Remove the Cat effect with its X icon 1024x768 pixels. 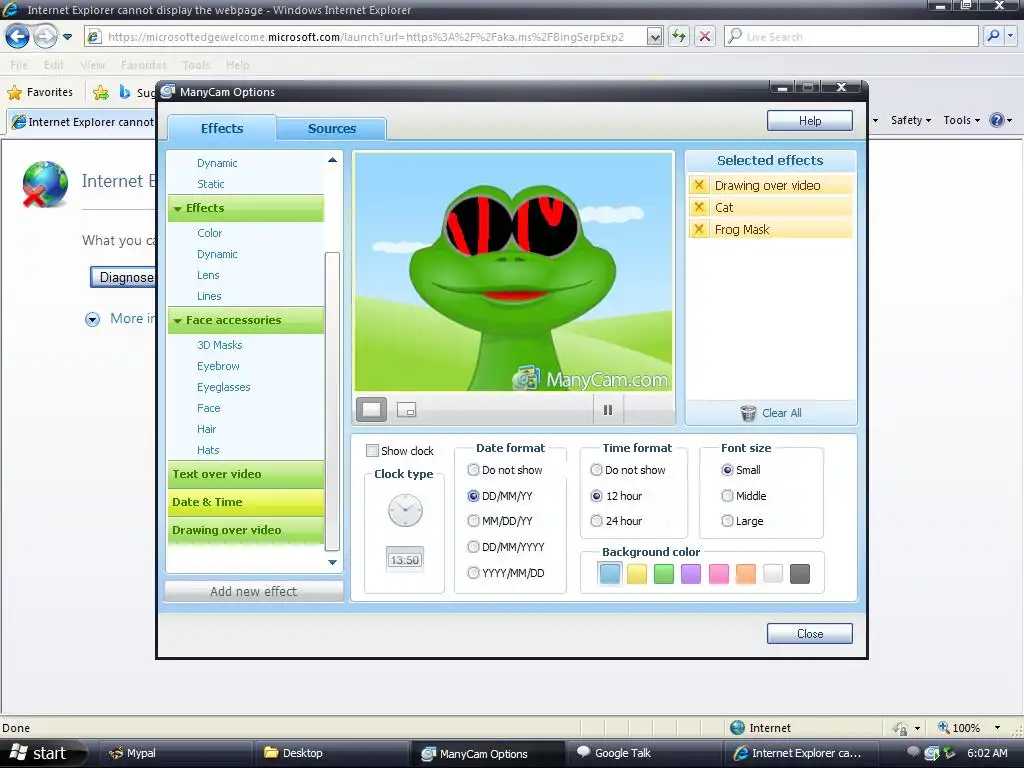tap(699, 207)
